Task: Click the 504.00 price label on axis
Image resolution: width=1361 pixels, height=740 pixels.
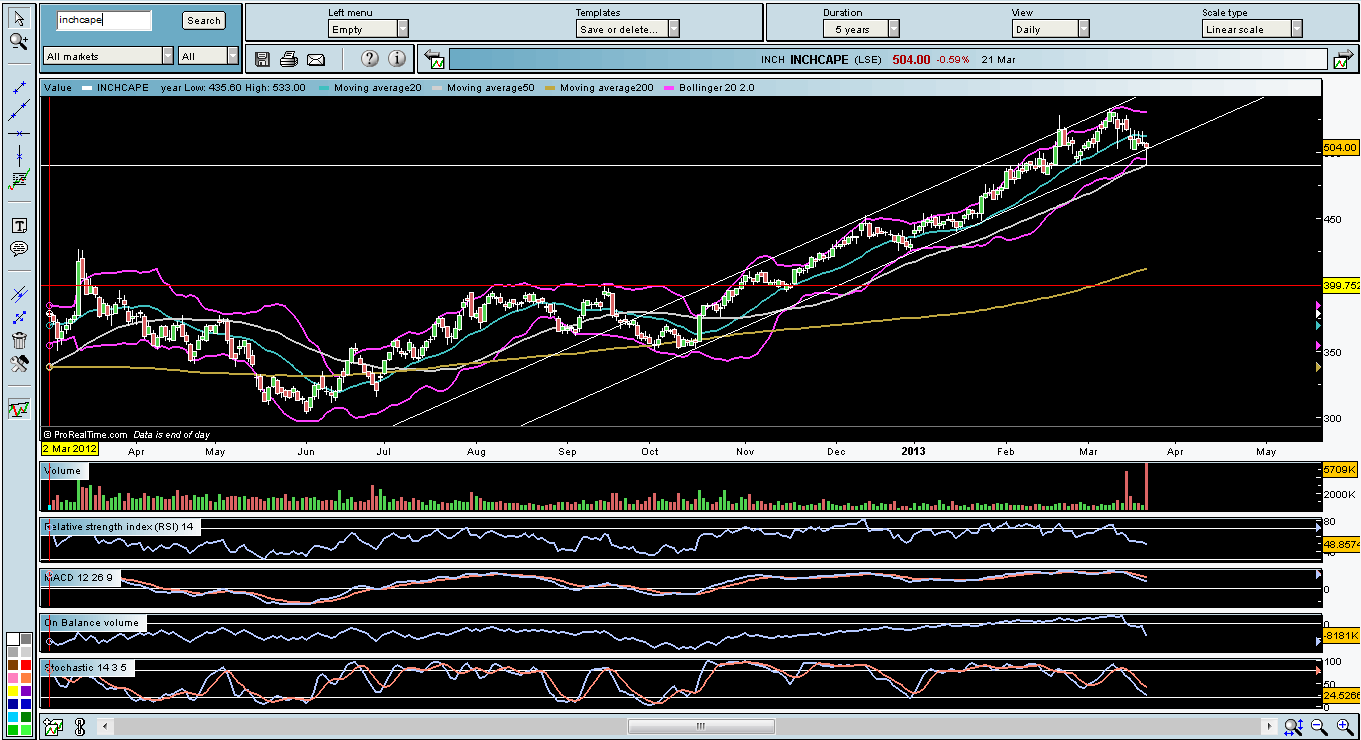Action: click(1339, 147)
